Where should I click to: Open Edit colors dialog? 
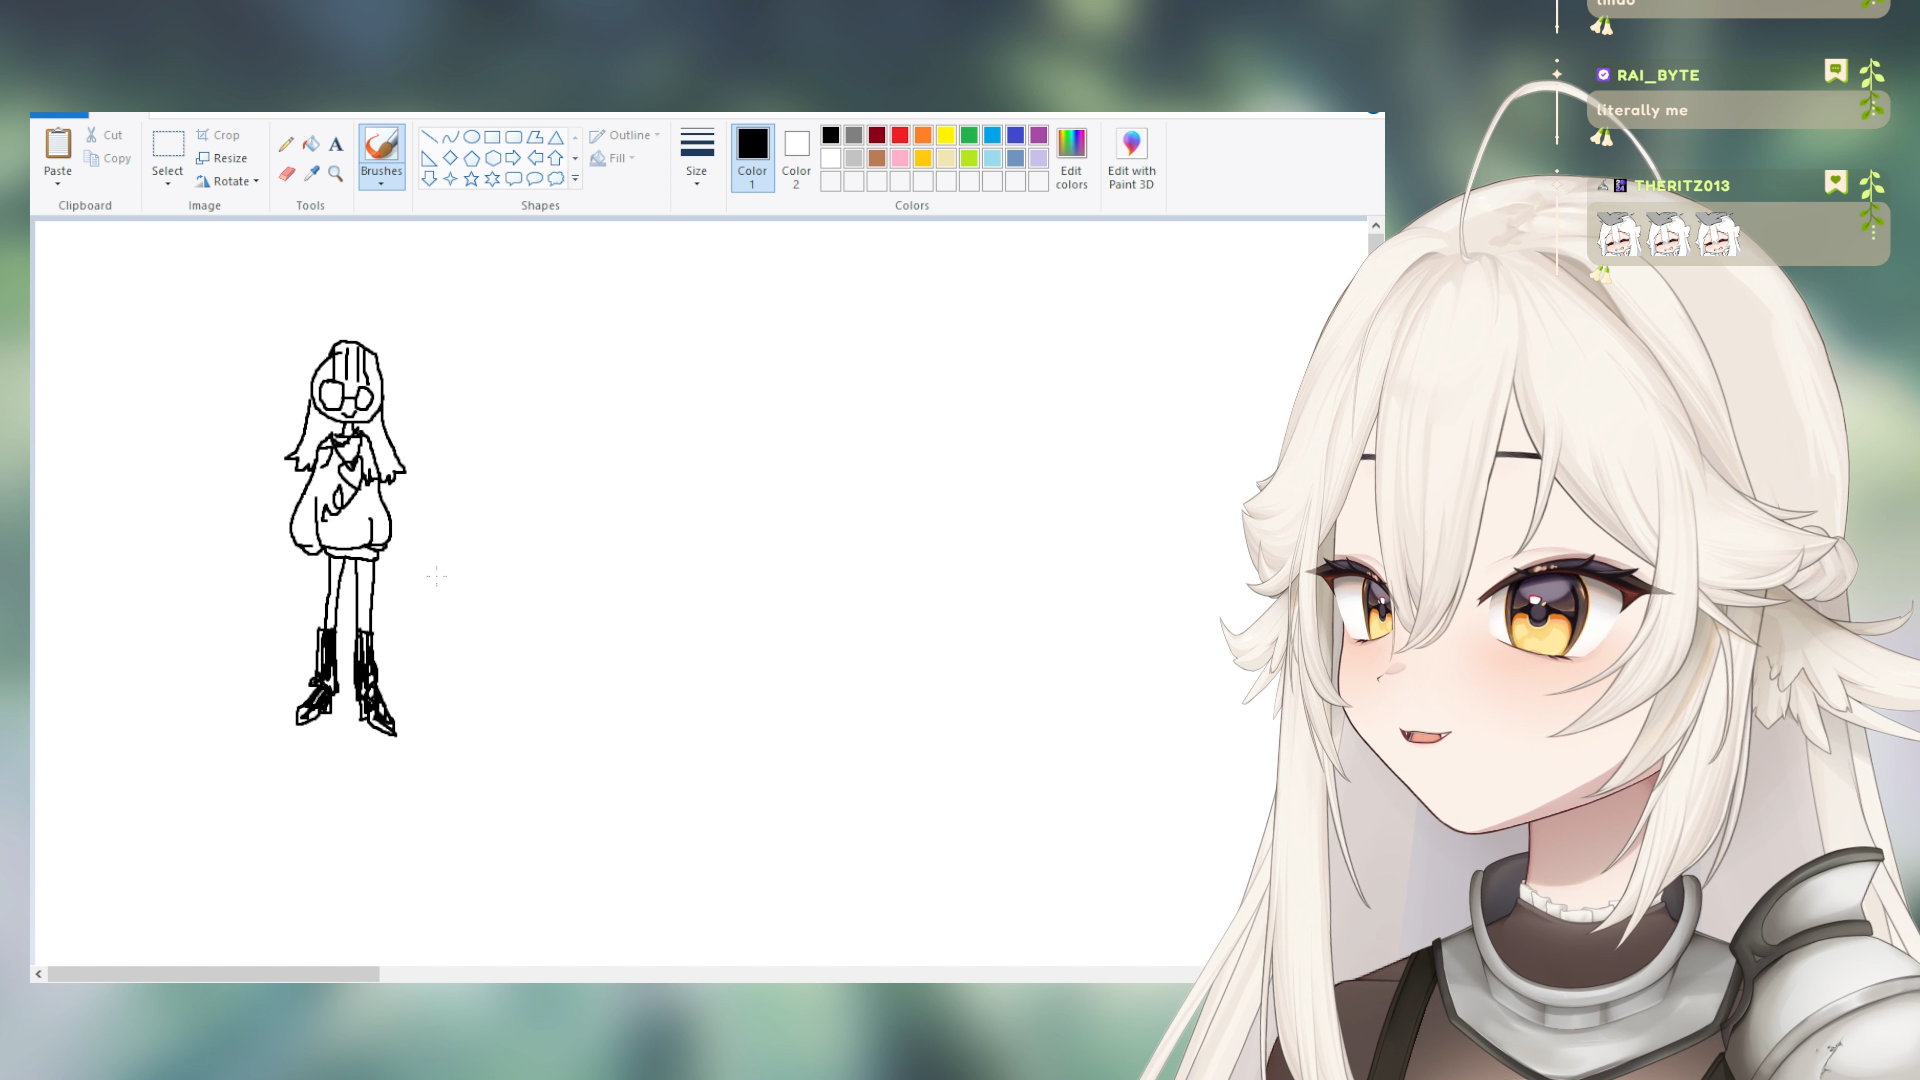[1071, 158]
